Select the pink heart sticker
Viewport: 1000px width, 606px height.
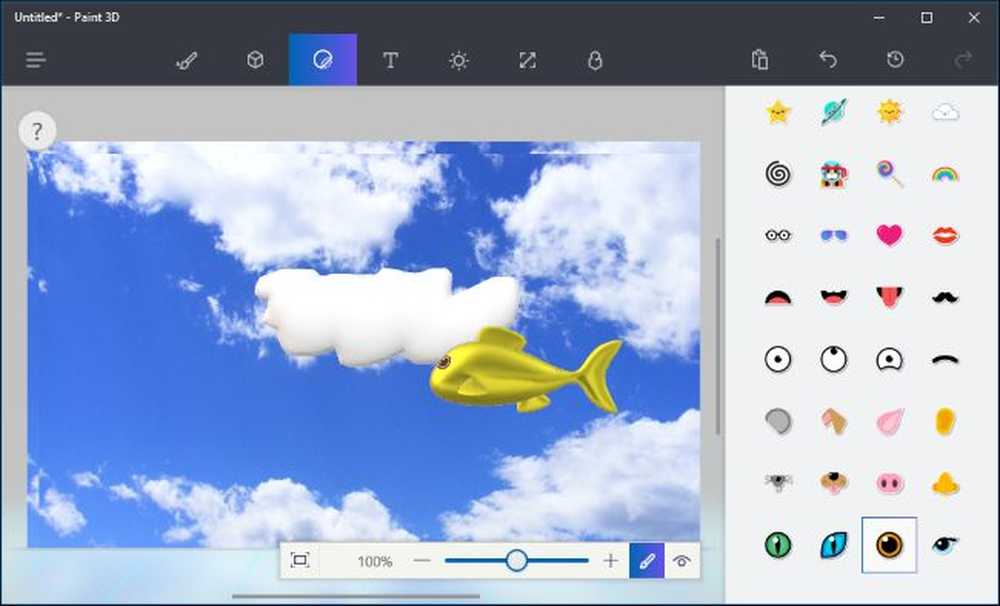(x=890, y=235)
